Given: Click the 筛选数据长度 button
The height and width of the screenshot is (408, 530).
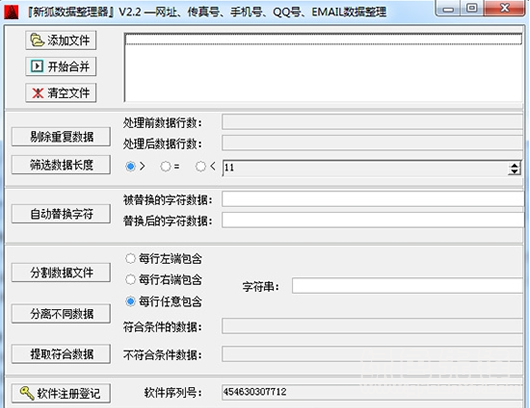Looking at the screenshot, I should [x=61, y=165].
